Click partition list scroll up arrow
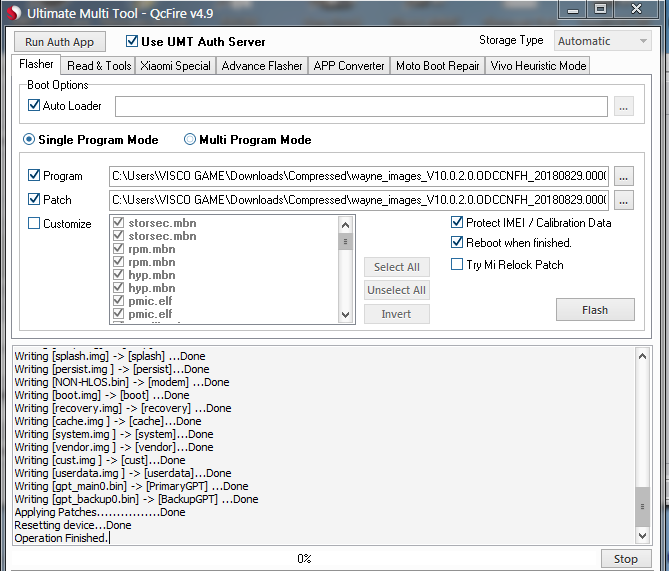The width and height of the screenshot is (669, 571). click(346, 225)
